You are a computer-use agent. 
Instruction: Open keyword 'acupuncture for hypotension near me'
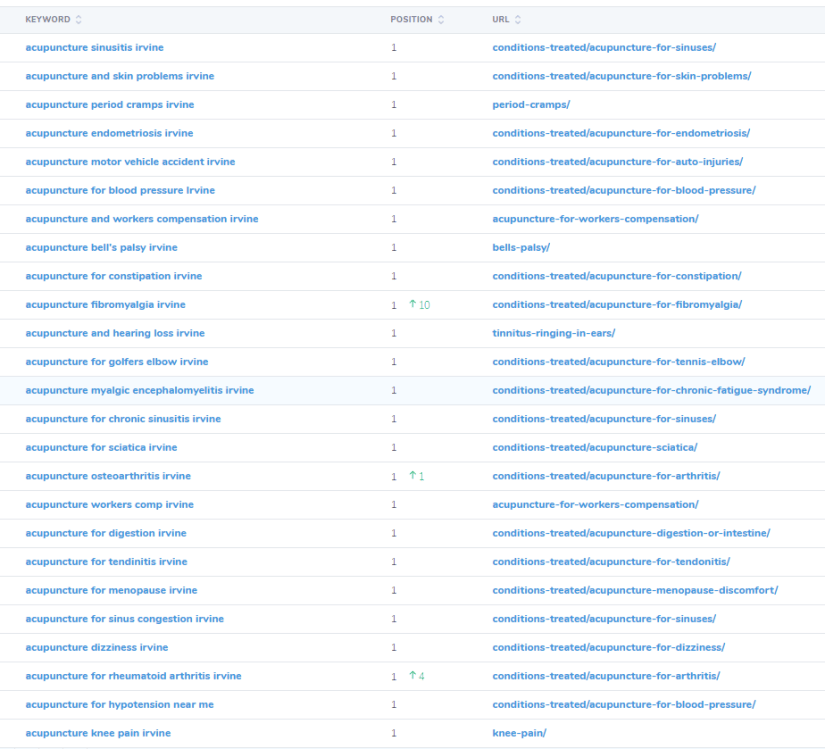(x=119, y=705)
